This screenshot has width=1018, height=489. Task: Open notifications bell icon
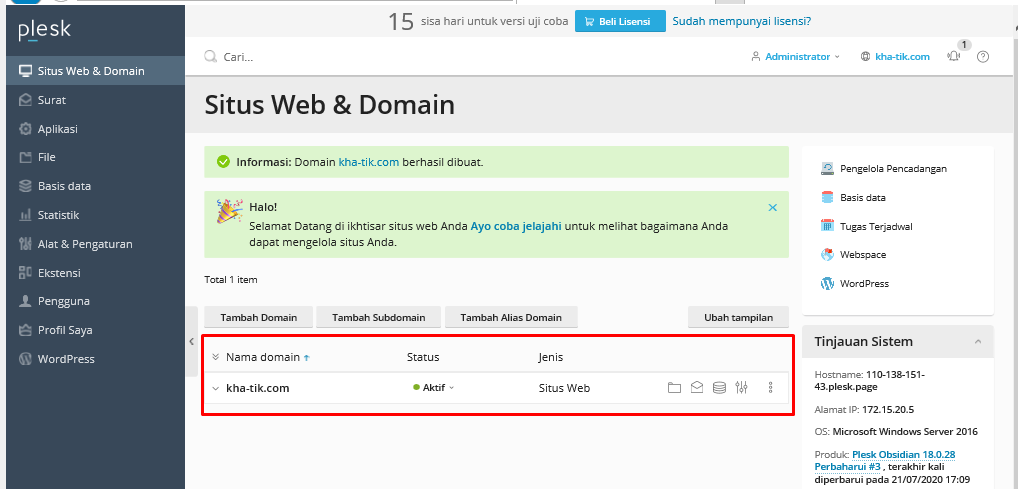[x=953, y=56]
